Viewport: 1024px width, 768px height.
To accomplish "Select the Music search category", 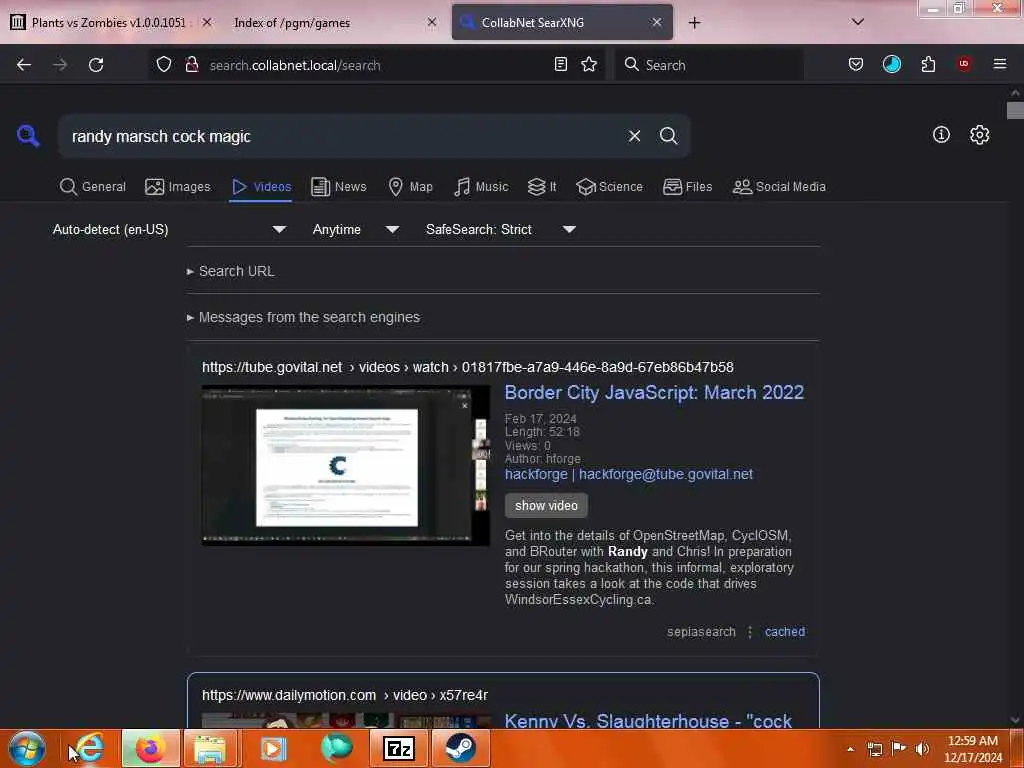I will pyautogui.click(x=481, y=187).
